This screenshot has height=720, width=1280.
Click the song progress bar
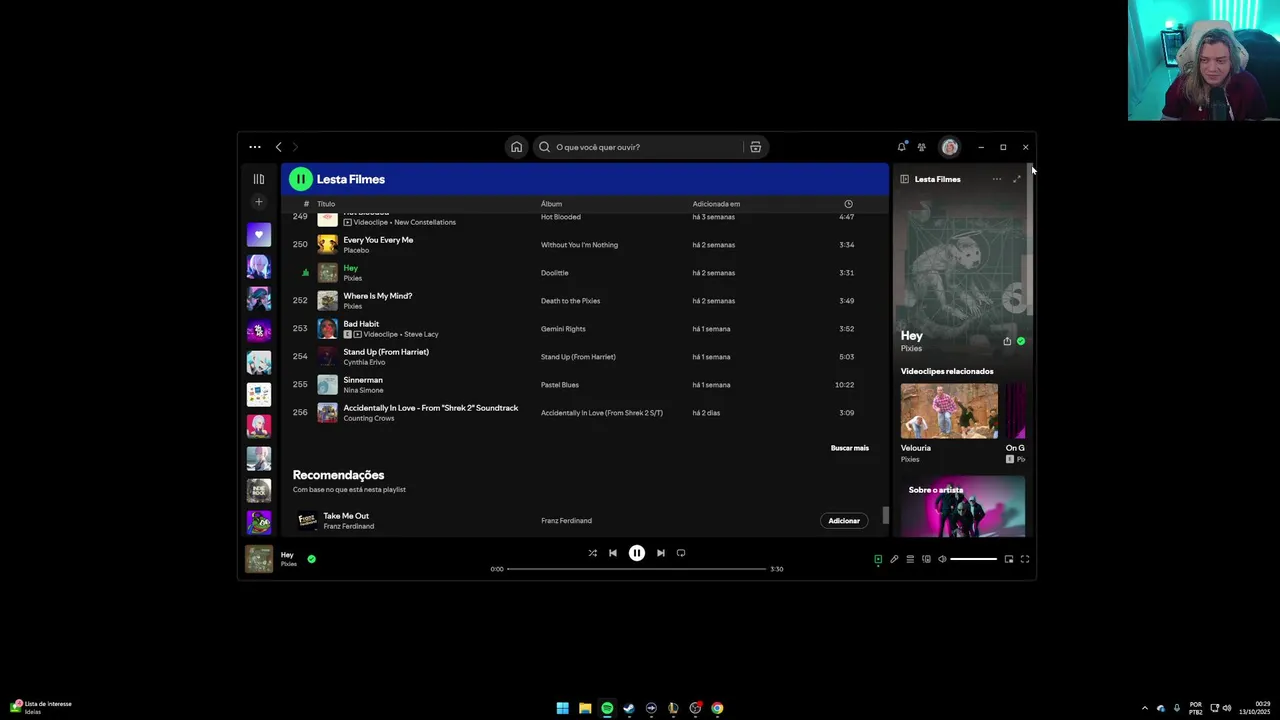(636, 569)
